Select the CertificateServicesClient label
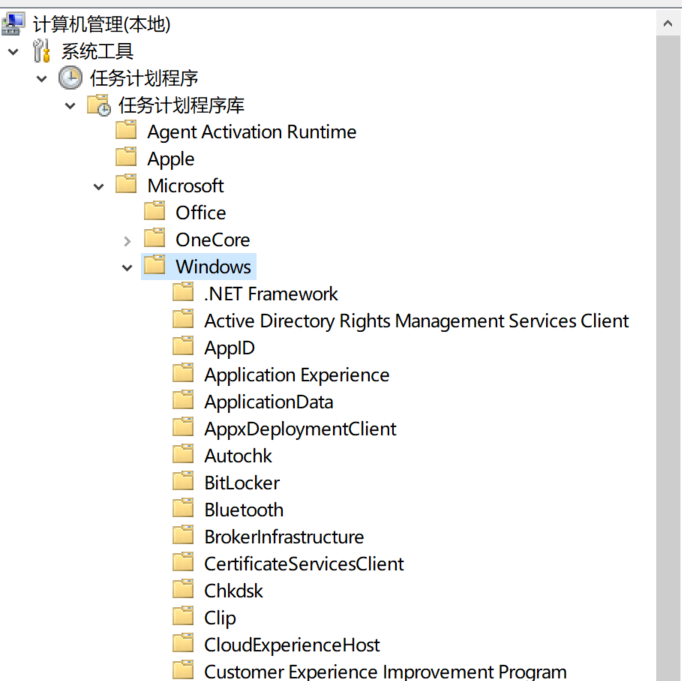Screen dimensions: 682x681 coord(304,564)
